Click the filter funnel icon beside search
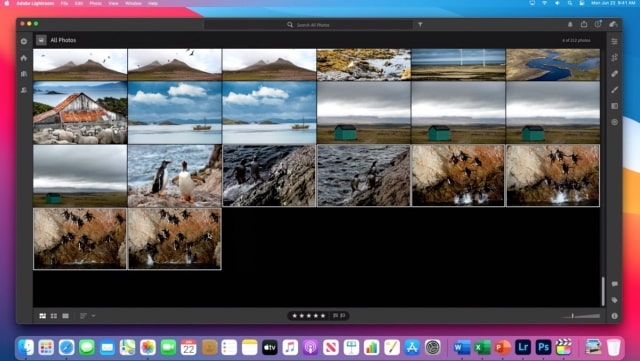 point(420,25)
